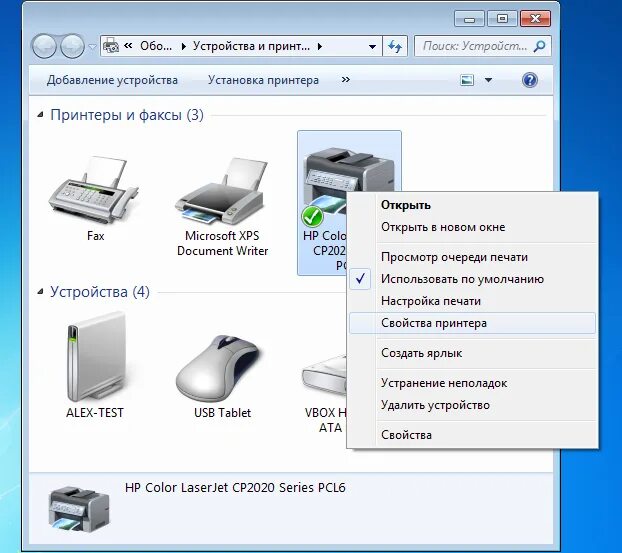Choose Устранение неполадок menu entry
The height and width of the screenshot is (553, 622).
(472, 383)
